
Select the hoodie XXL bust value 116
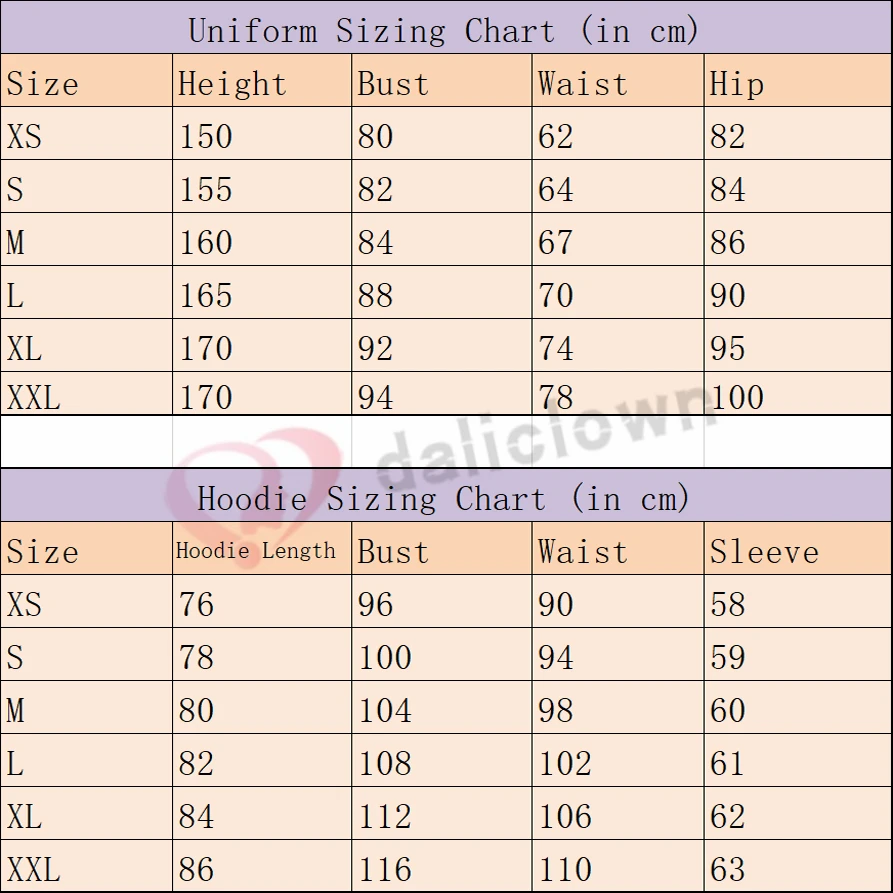click(x=385, y=869)
